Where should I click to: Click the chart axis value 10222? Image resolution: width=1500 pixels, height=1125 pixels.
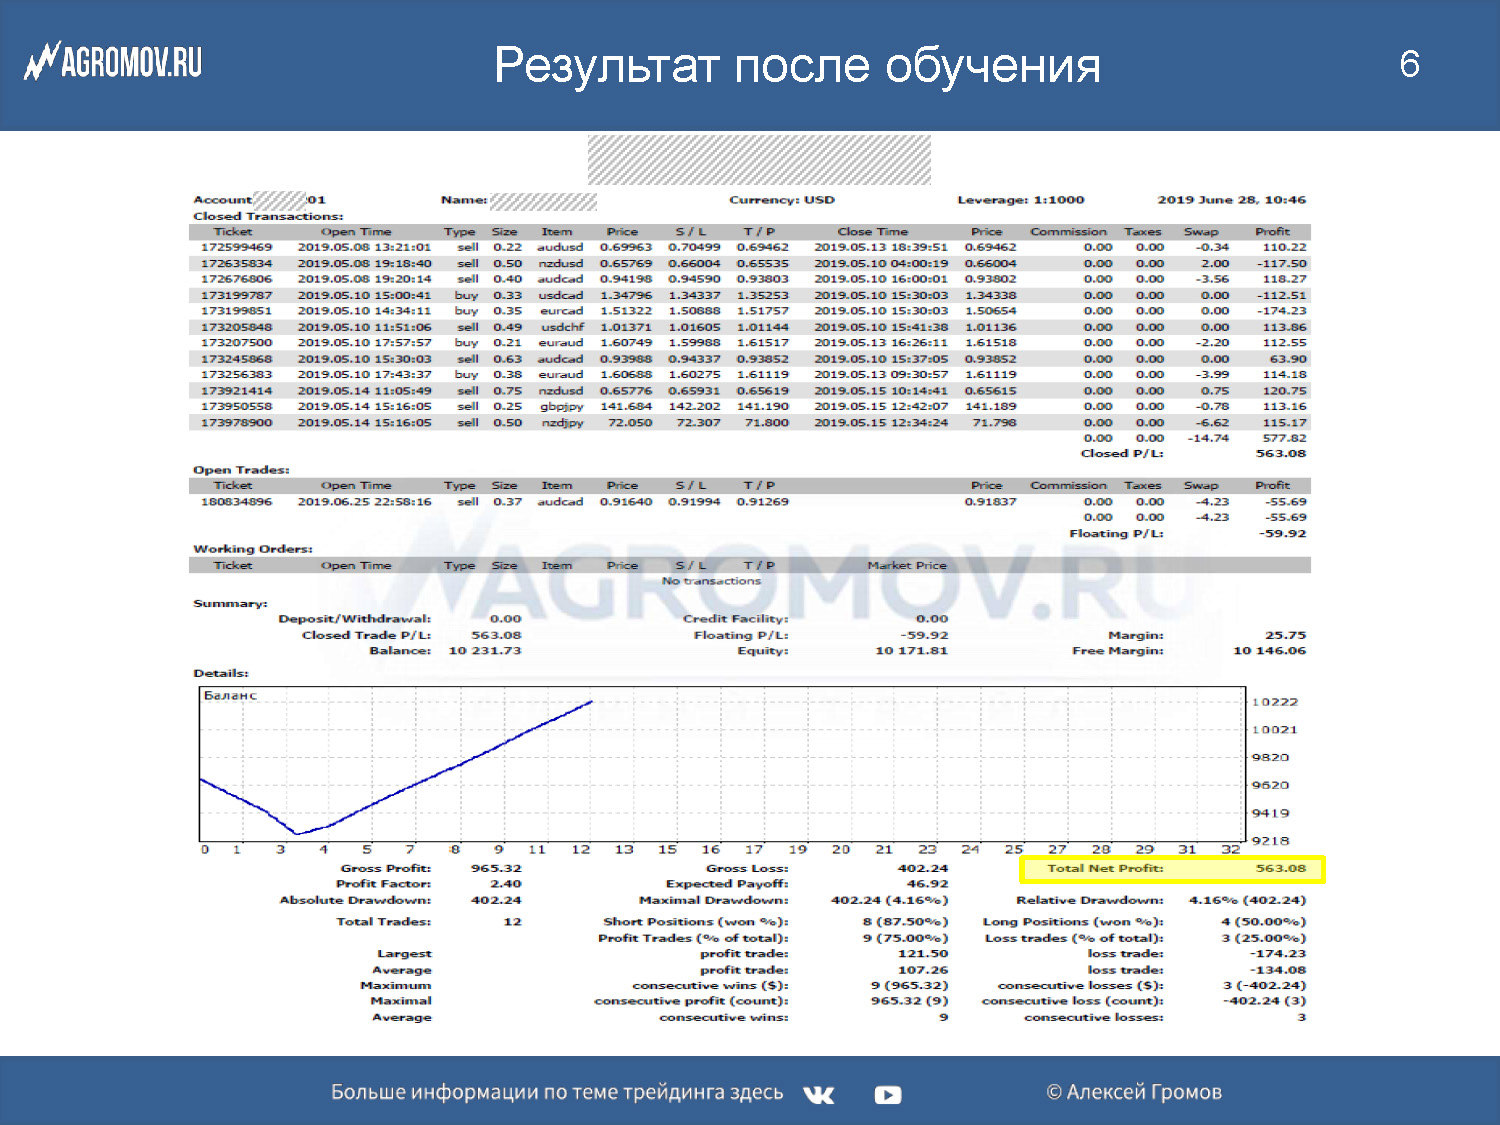coord(1275,702)
